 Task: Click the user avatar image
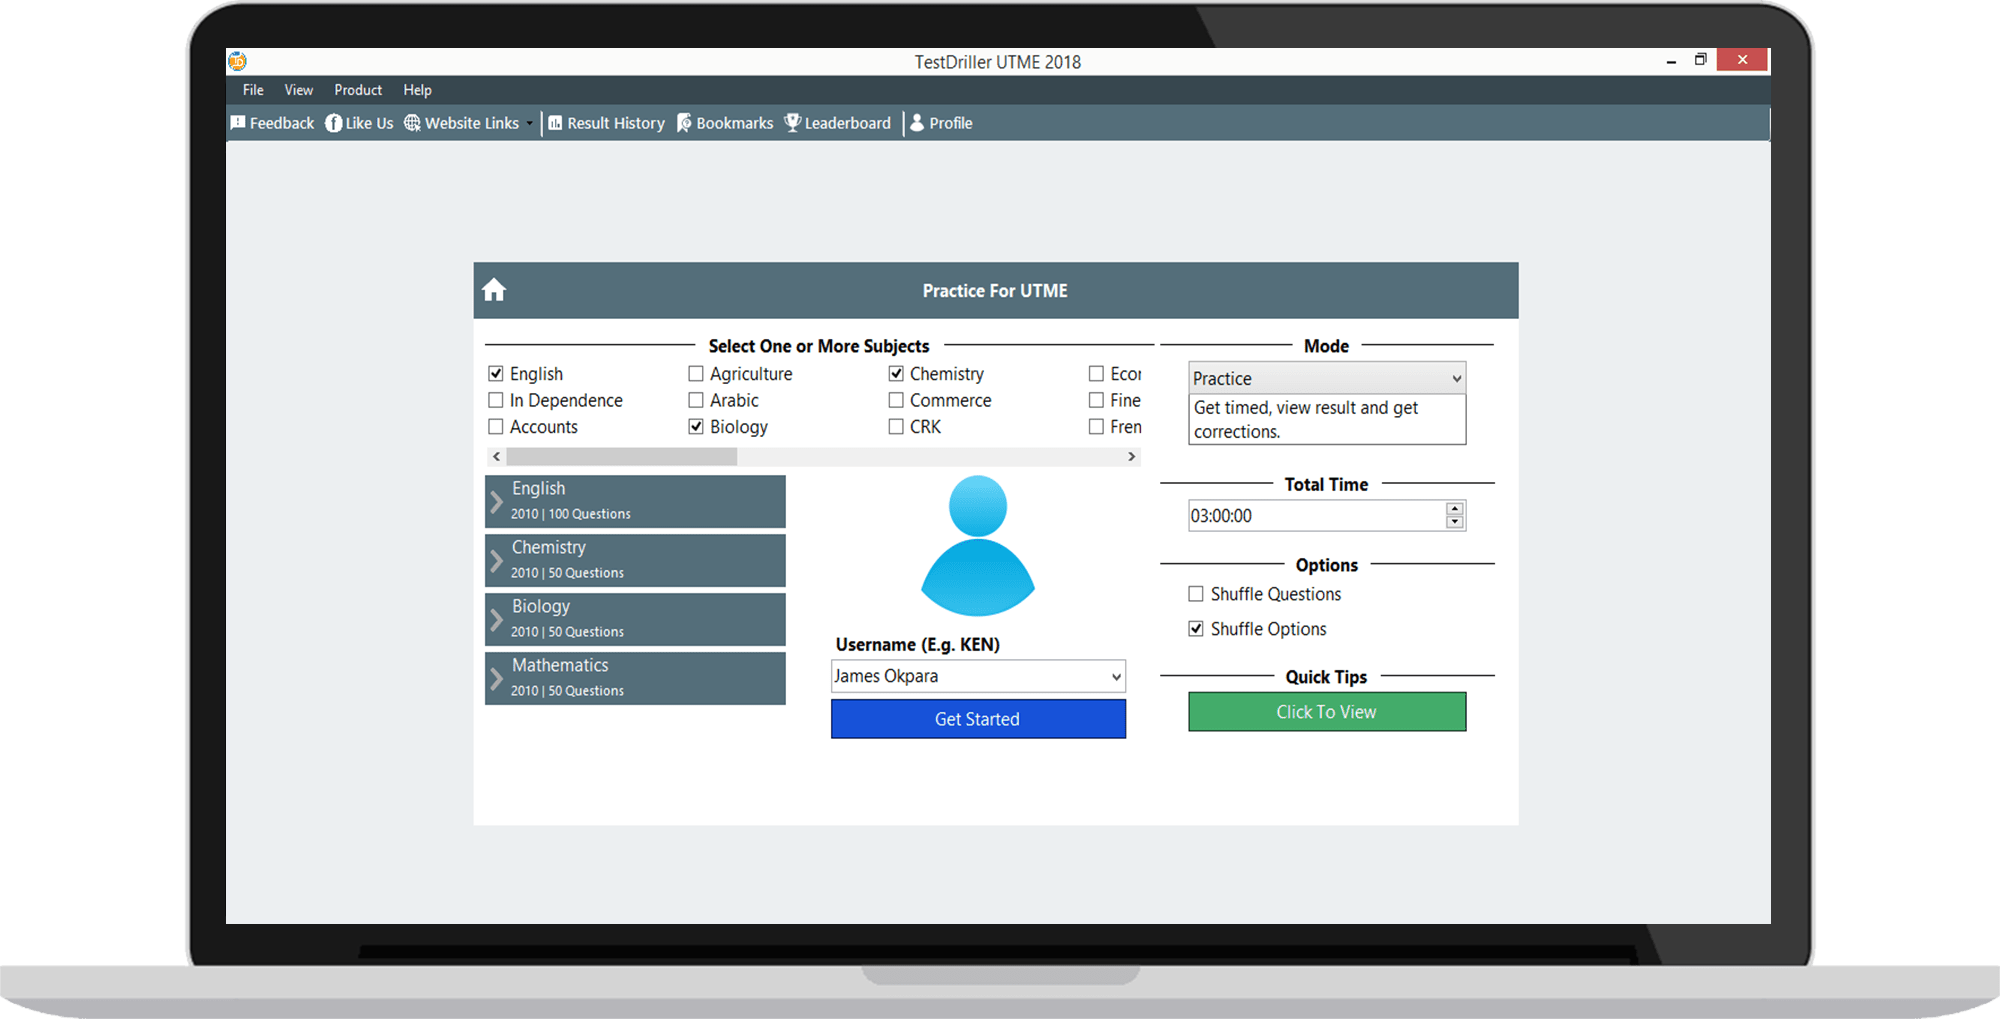pyautogui.click(x=977, y=546)
